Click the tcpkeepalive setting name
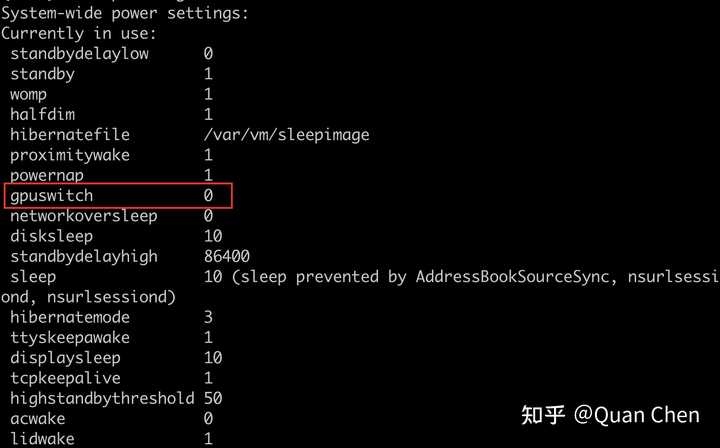Viewport: 720px width, 448px height. 65,378
